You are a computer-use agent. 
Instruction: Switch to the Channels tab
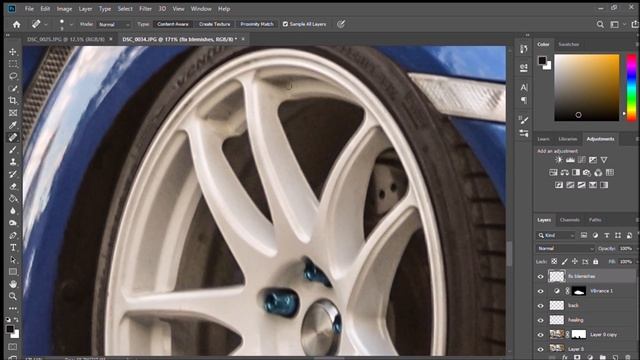(x=570, y=220)
